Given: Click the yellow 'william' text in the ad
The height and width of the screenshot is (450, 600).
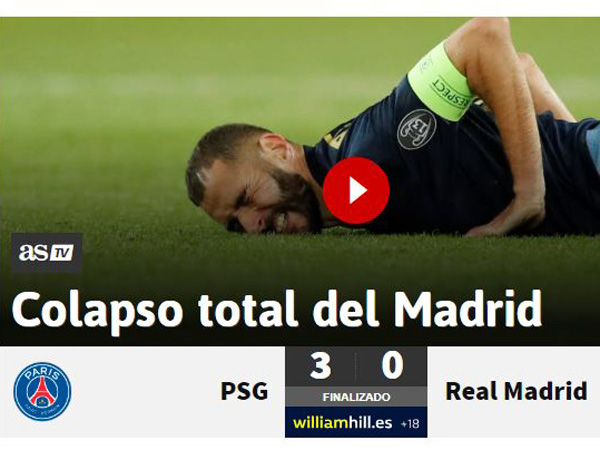Looking at the screenshot, I should (321, 423).
